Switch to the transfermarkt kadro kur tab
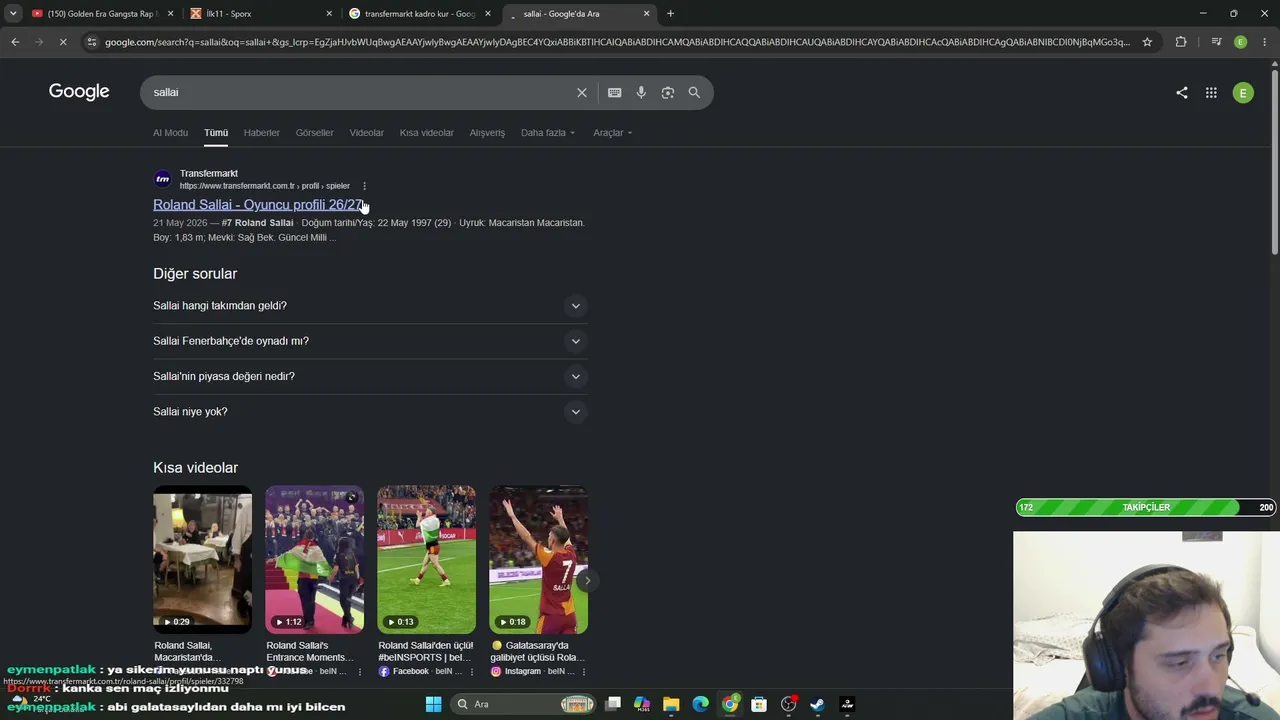The height and width of the screenshot is (720, 1280). (x=421, y=14)
